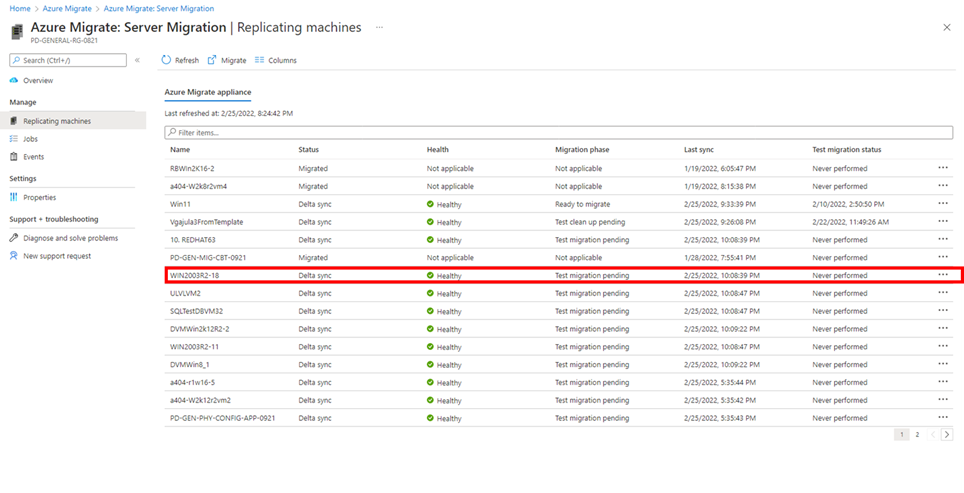
Task: Select the Win11 machine name
Action: (x=180, y=204)
